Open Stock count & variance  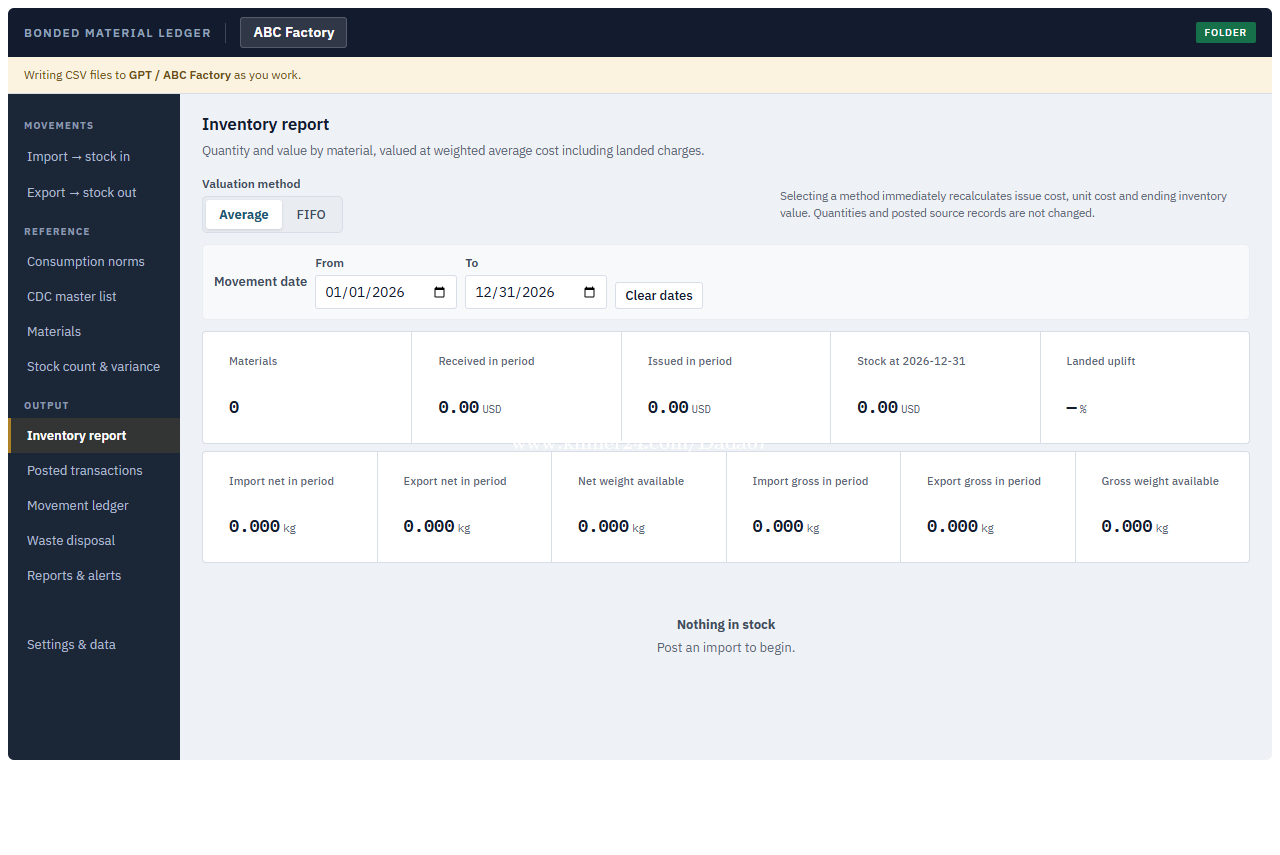pos(94,367)
